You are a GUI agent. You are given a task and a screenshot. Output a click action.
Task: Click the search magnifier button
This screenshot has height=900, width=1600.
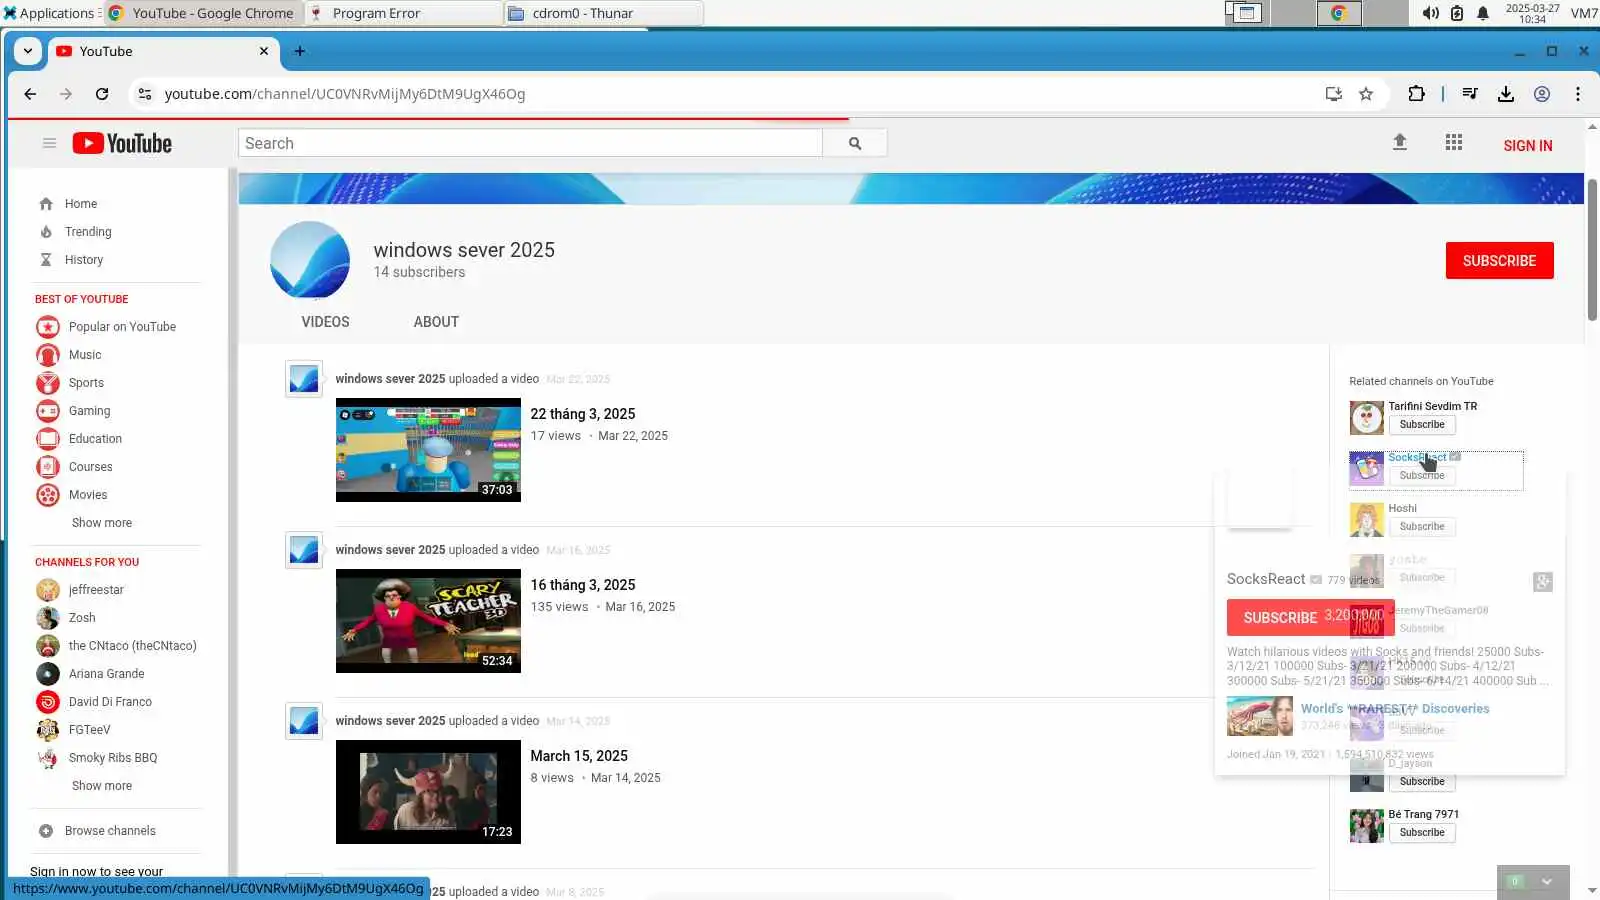(x=855, y=143)
